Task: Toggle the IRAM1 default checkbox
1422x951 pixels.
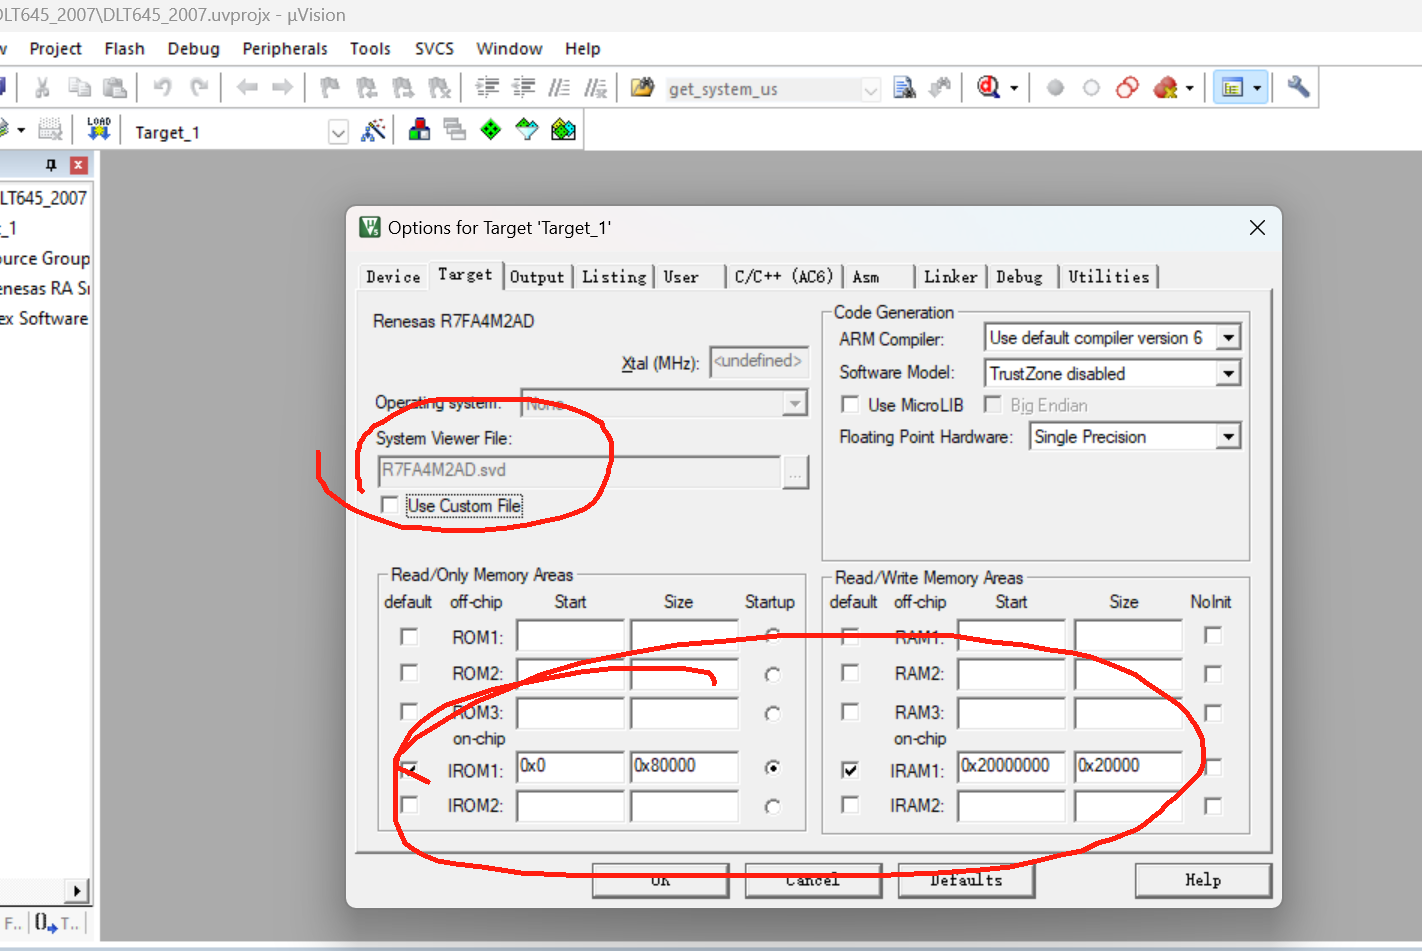Action: pyautogui.click(x=850, y=770)
